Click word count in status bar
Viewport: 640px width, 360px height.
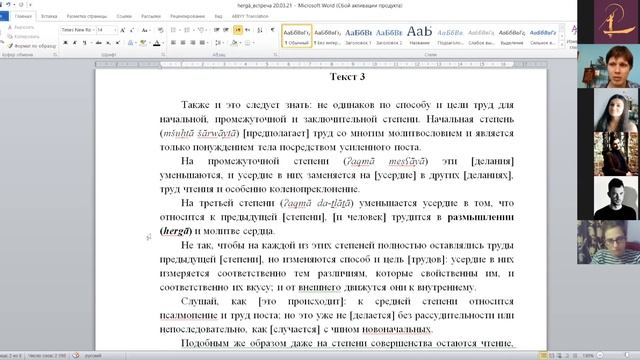pos(47,356)
